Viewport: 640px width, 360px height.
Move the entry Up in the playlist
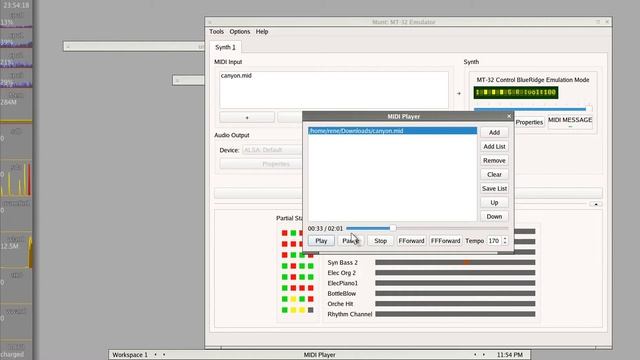(494, 202)
